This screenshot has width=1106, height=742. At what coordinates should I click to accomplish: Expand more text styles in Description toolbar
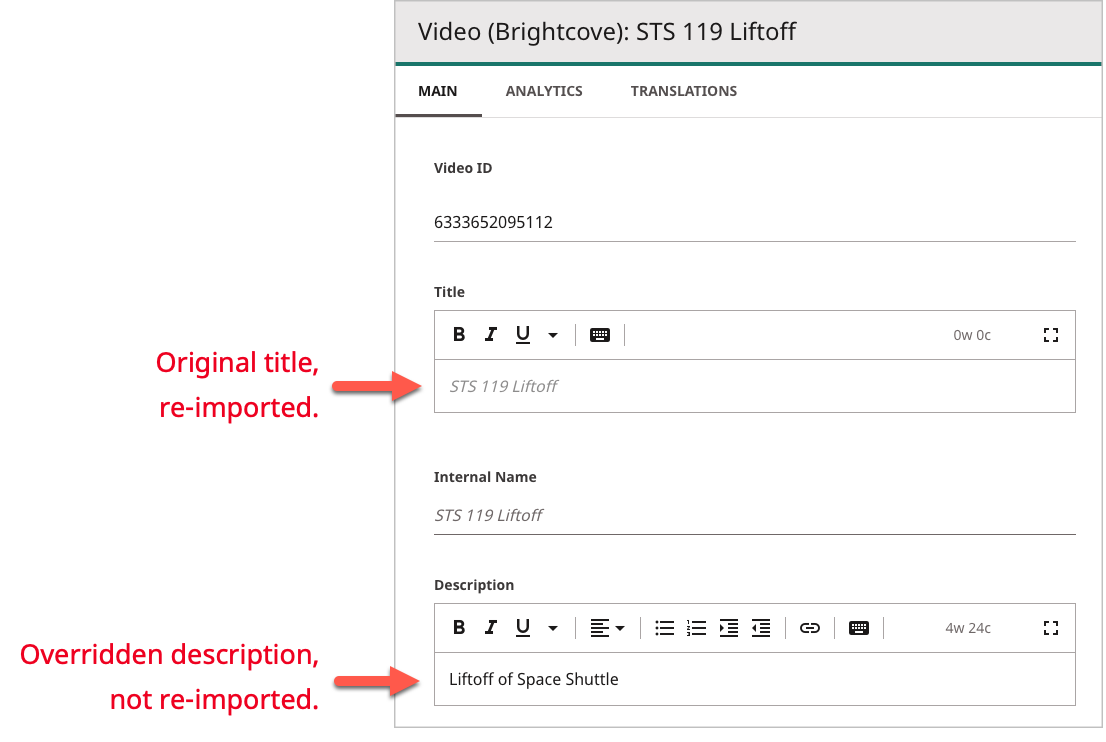pos(553,628)
